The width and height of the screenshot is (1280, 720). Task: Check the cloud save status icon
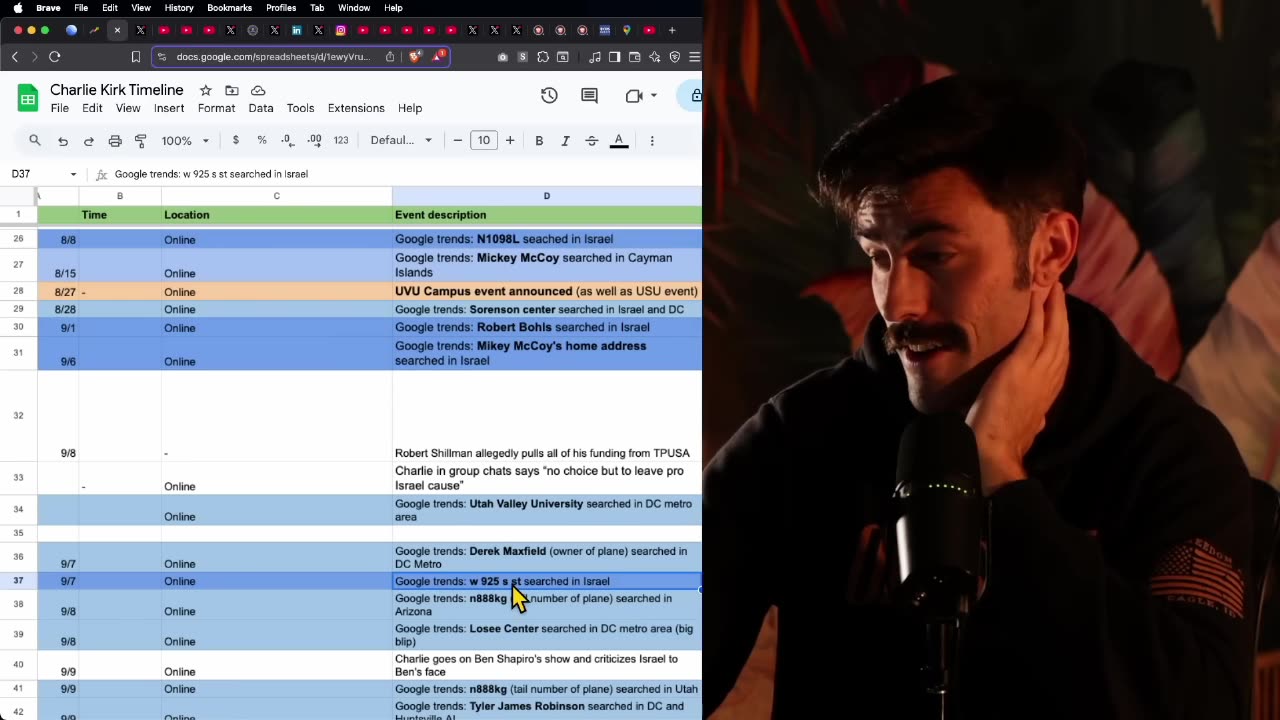[x=258, y=90]
